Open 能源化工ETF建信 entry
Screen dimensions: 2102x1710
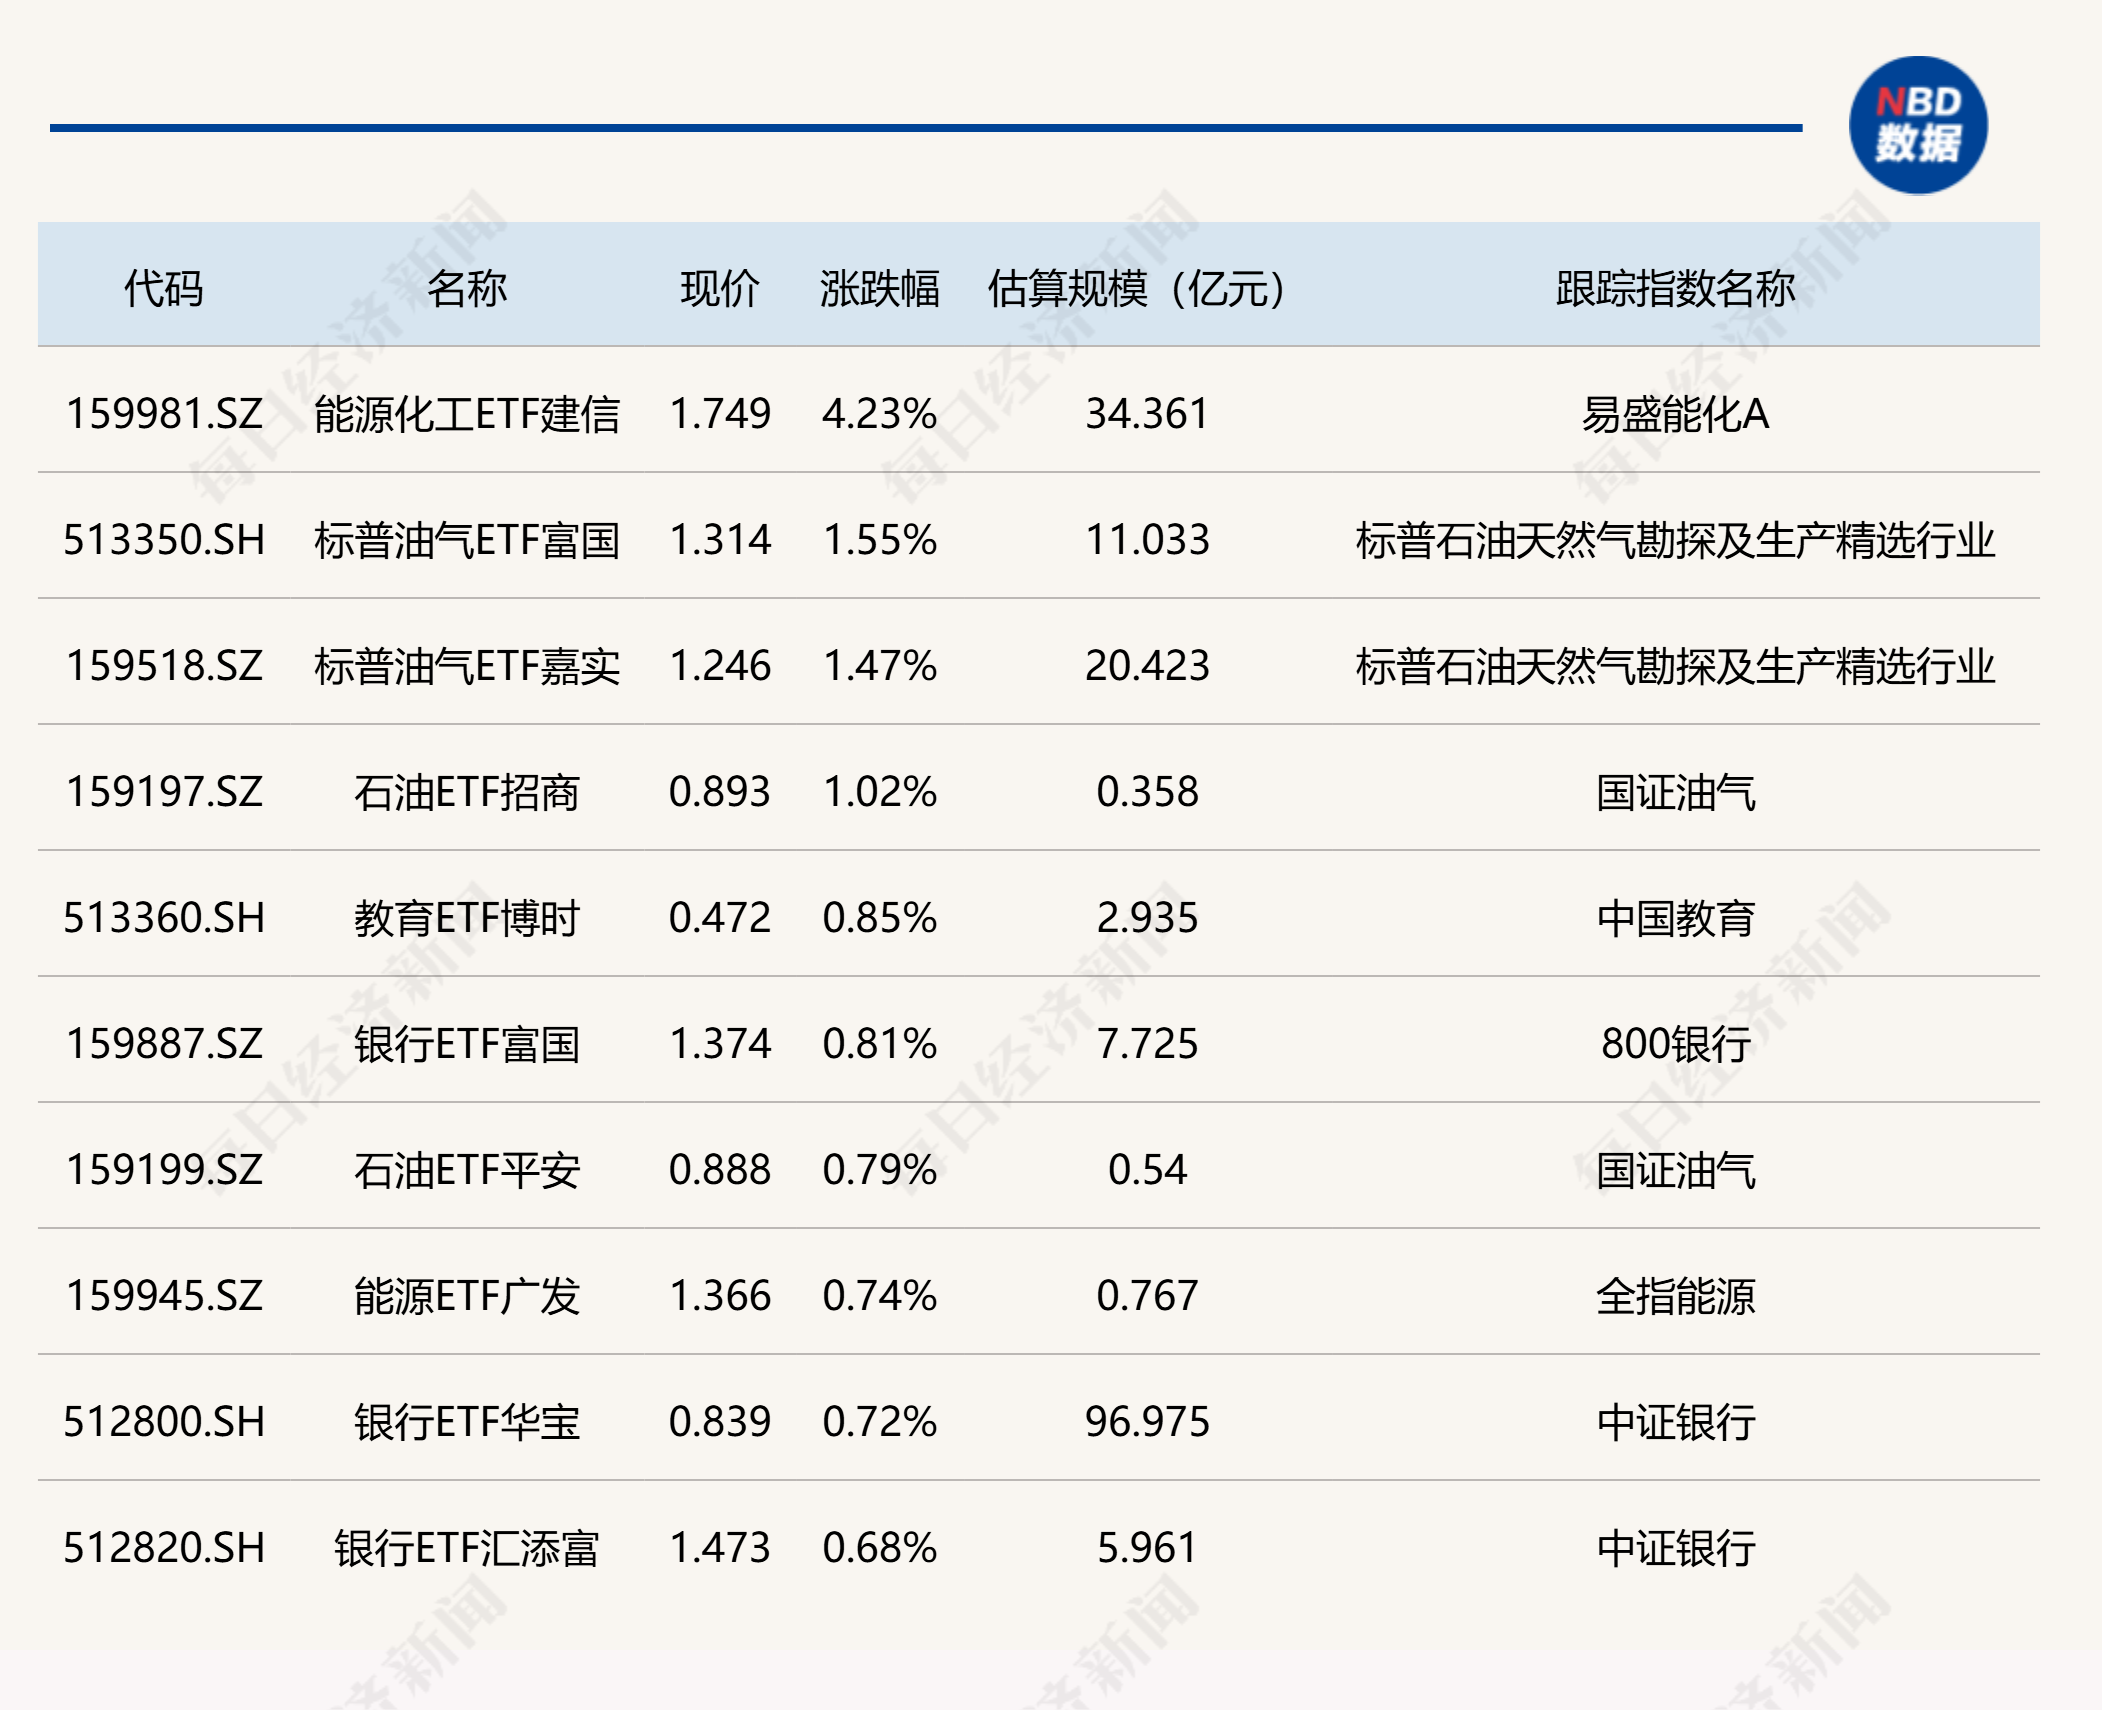click(x=467, y=414)
